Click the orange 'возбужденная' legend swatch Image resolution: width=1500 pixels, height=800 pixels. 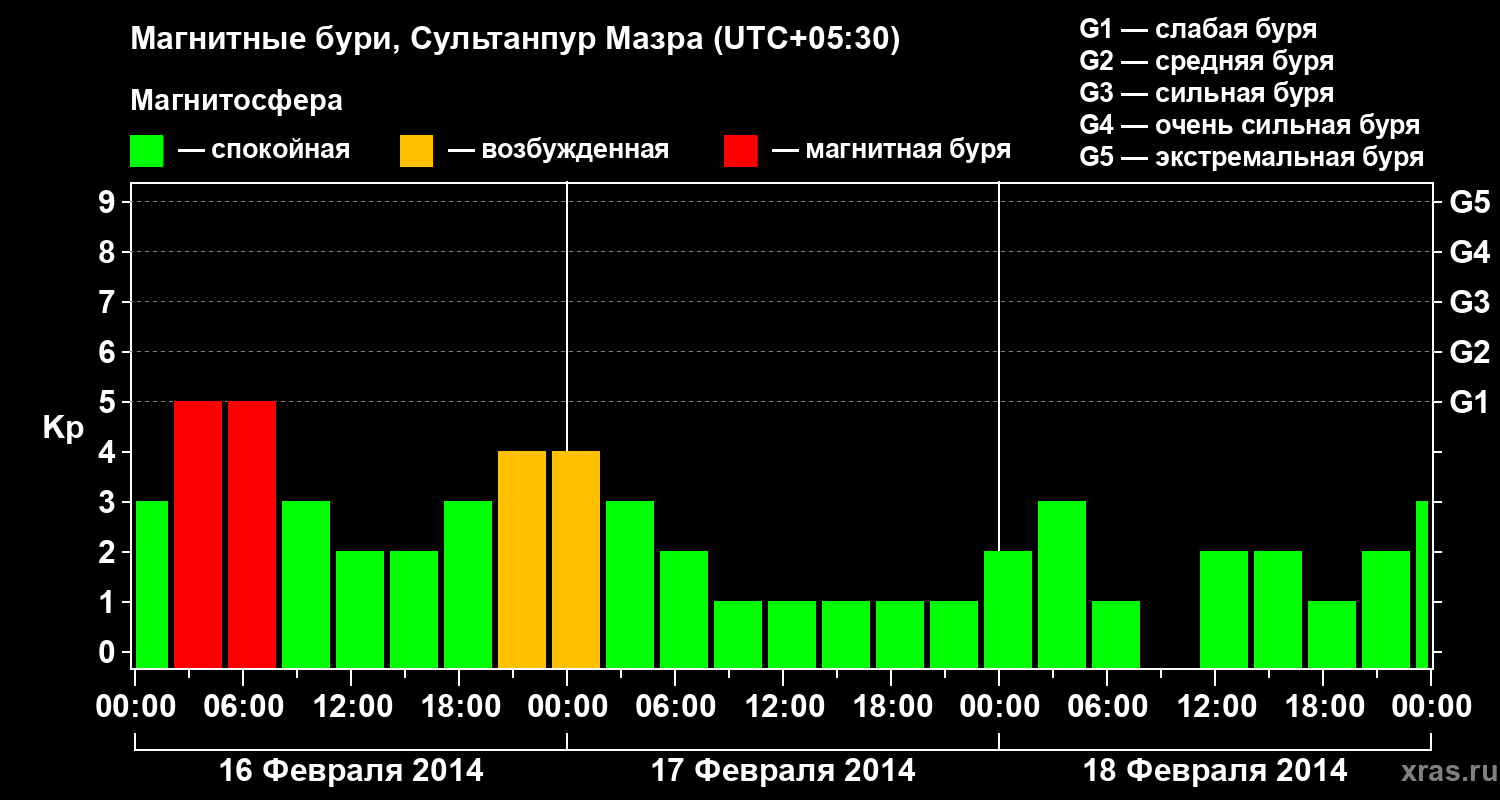pos(416,150)
